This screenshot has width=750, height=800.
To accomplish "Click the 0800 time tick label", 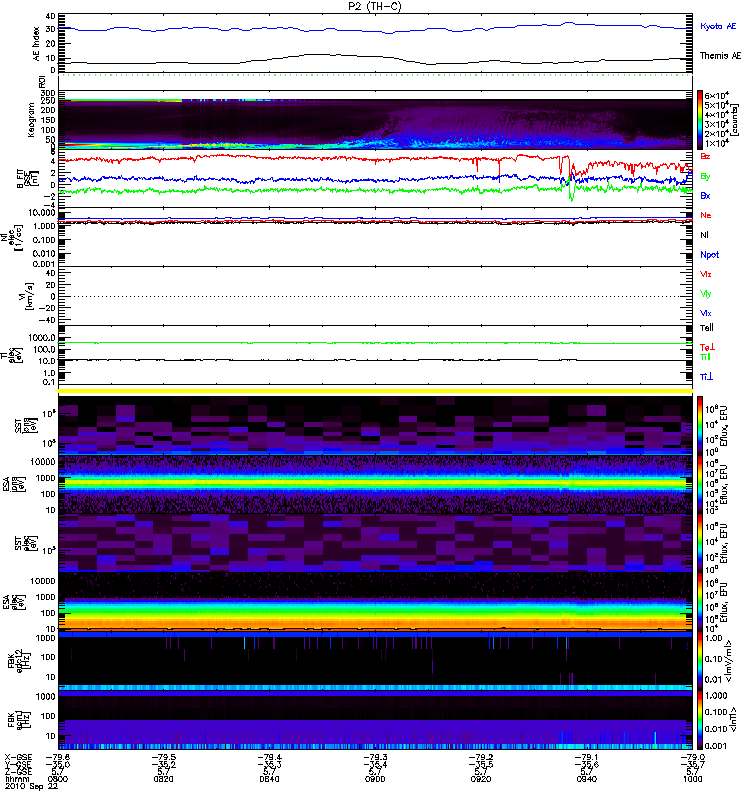I will tap(58, 779).
